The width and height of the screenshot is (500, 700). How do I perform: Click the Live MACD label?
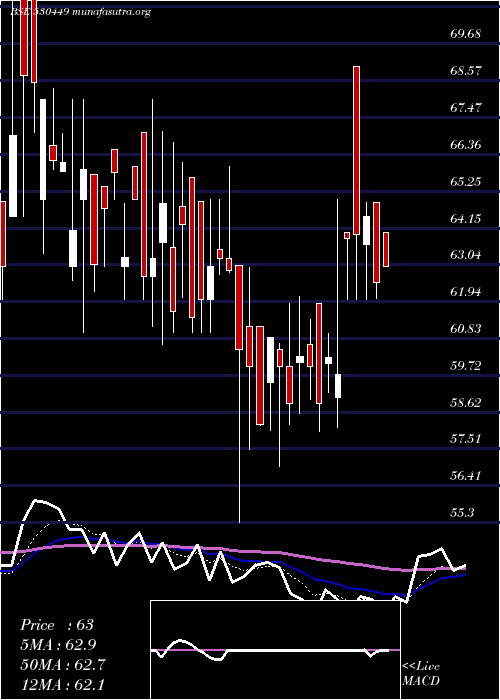coord(421,674)
